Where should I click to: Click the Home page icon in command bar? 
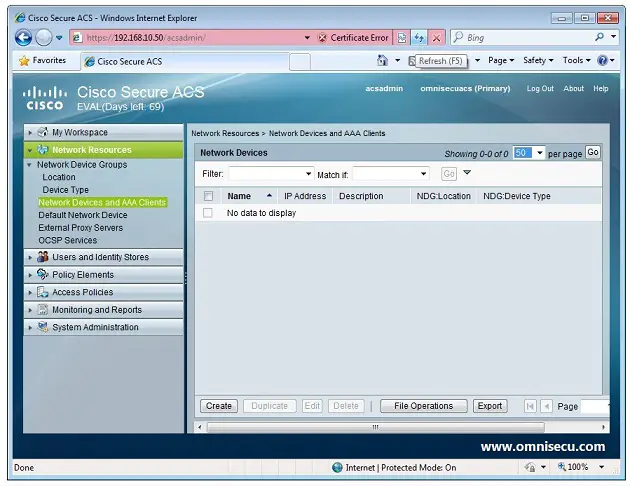382,60
